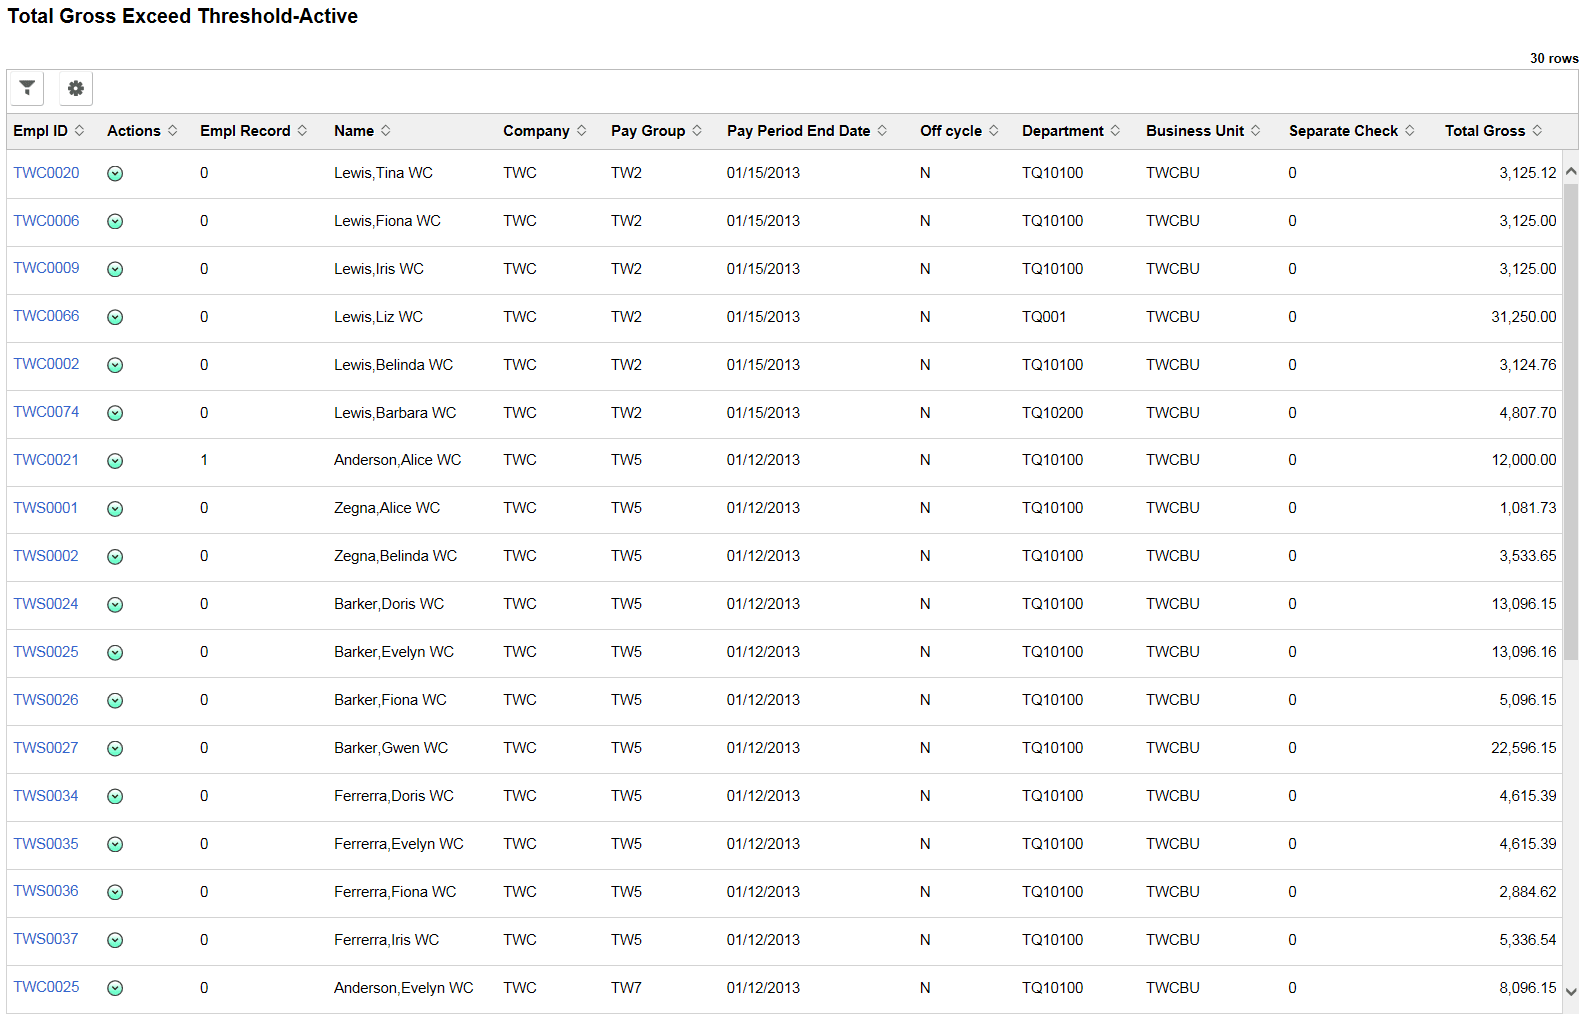1584x1020 pixels.
Task: Open the filter icon in the grid toolbar
Action: [x=27, y=88]
